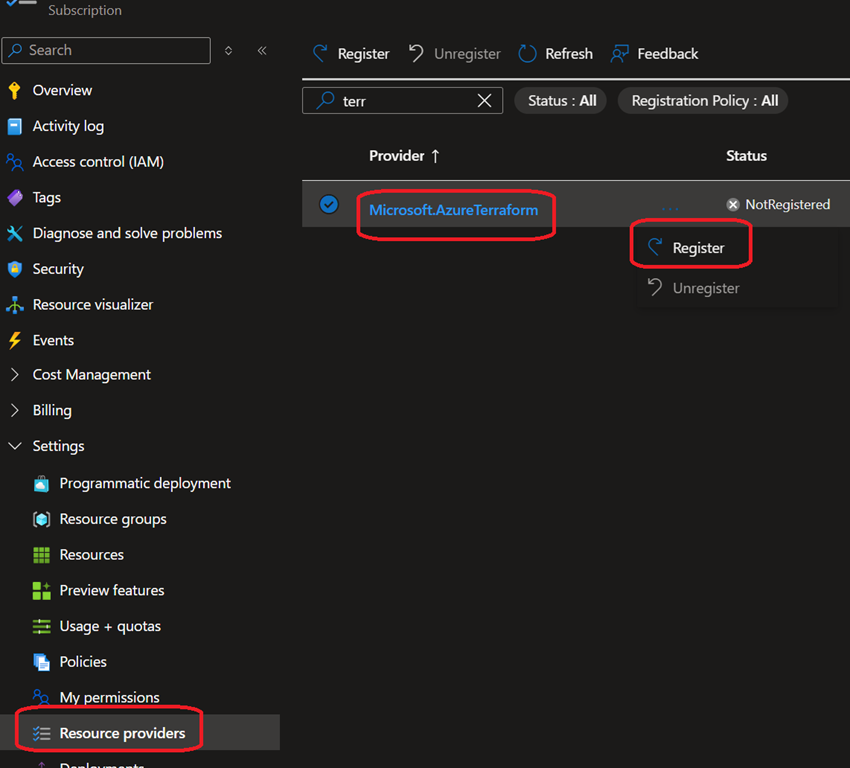Click the Microsoft.AzureTerraform provider link

pos(453,210)
